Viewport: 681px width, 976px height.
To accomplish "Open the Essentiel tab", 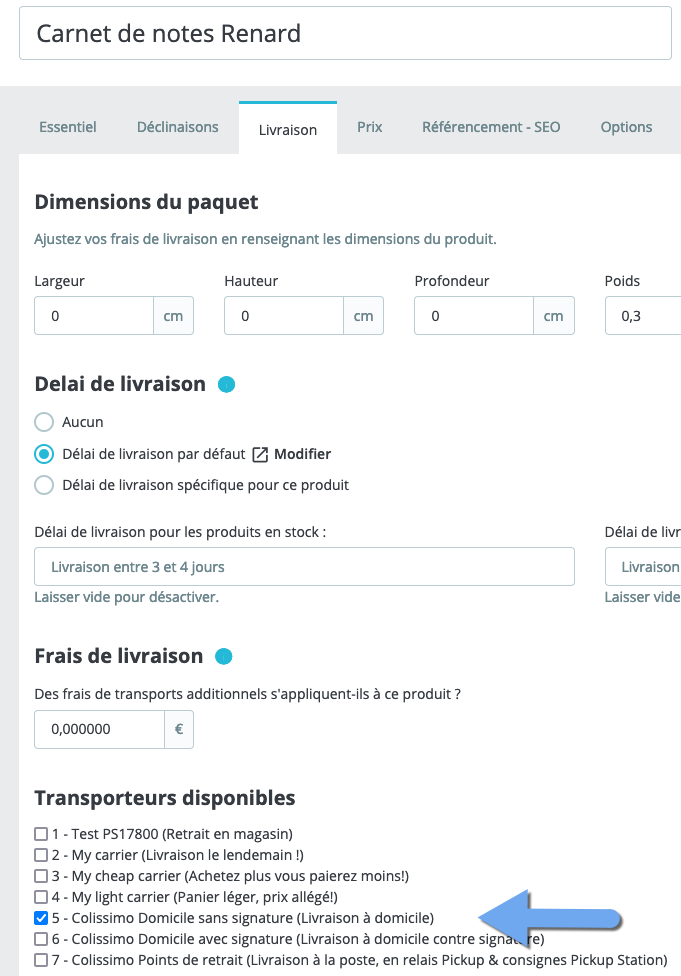I will (x=68, y=127).
